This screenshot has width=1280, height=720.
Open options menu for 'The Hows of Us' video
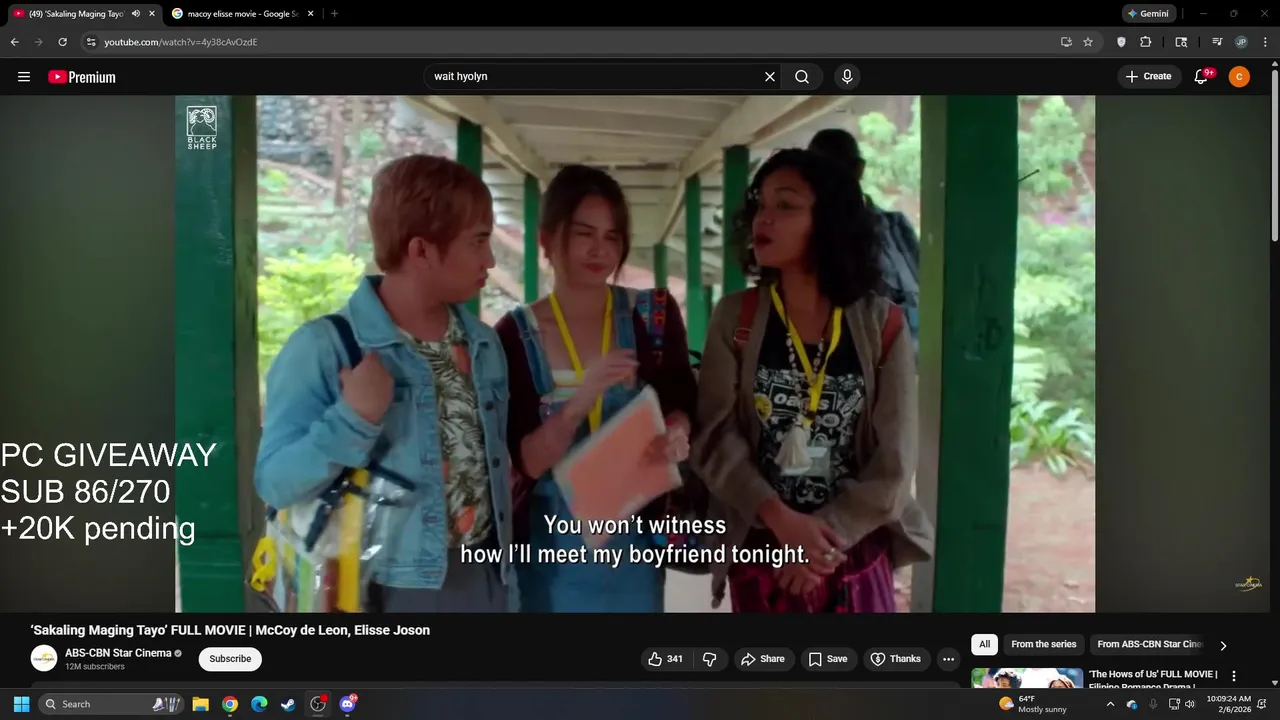[1234, 676]
